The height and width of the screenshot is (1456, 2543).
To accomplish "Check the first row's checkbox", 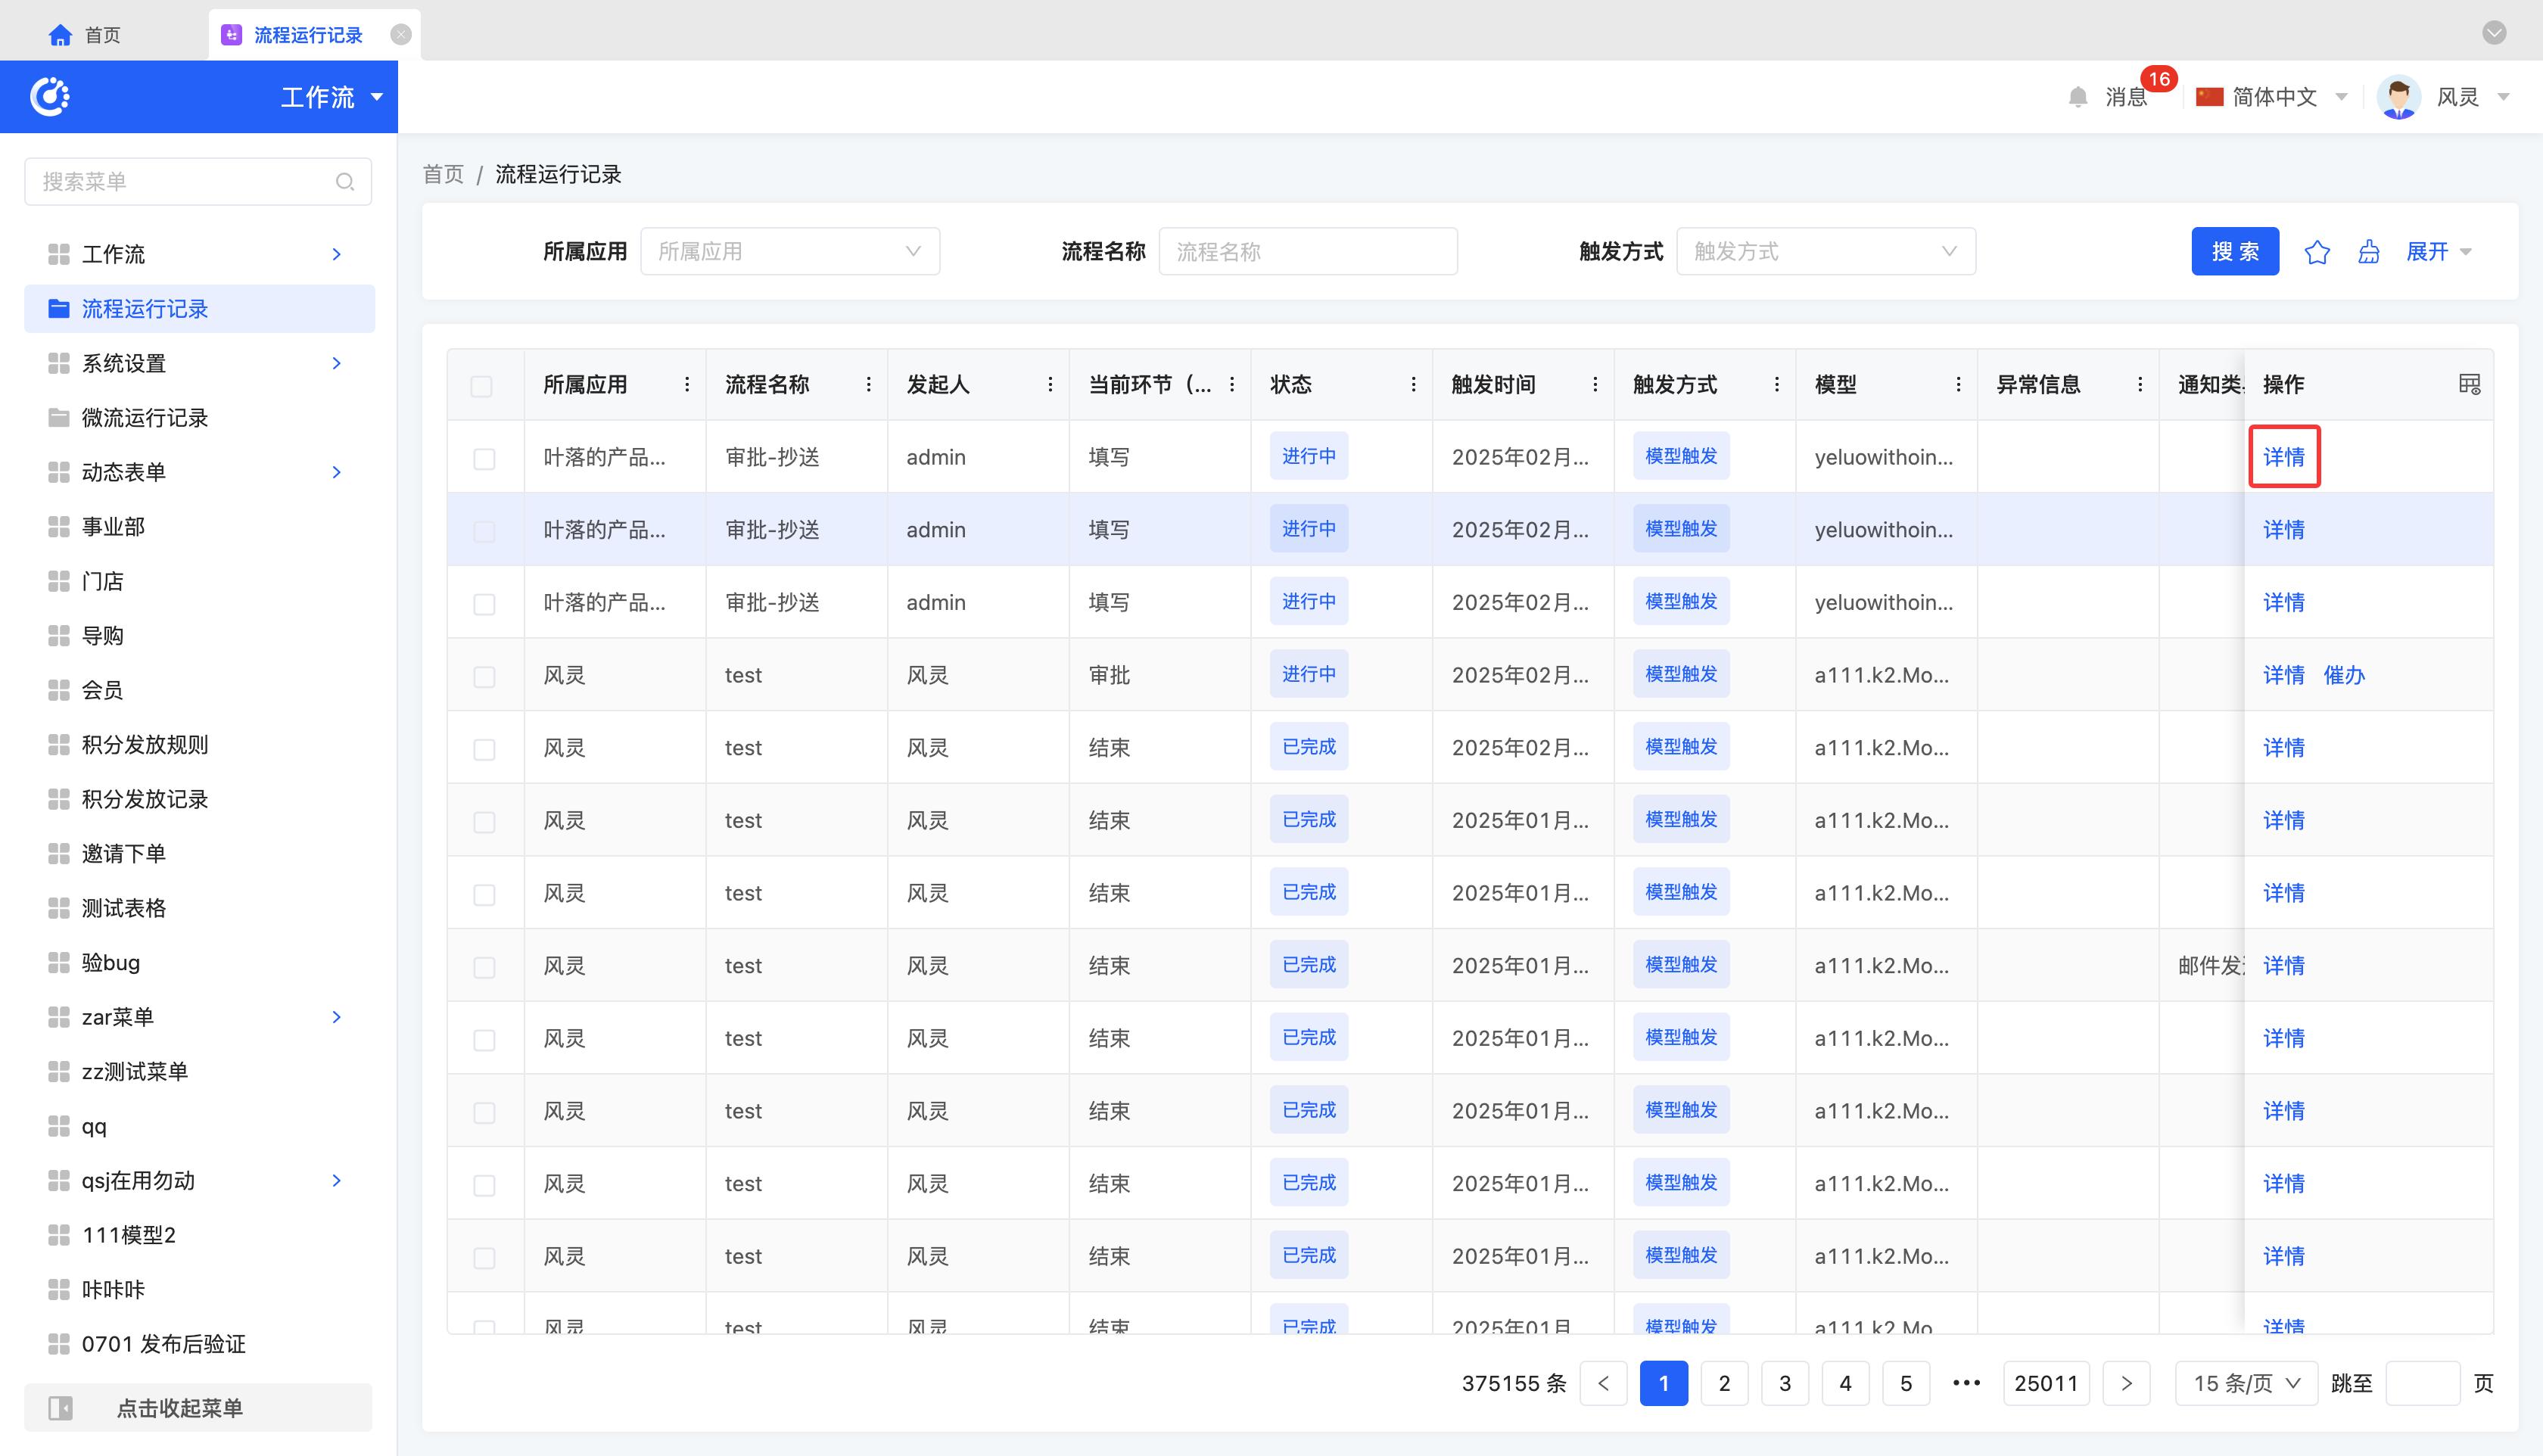I will coord(484,459).
